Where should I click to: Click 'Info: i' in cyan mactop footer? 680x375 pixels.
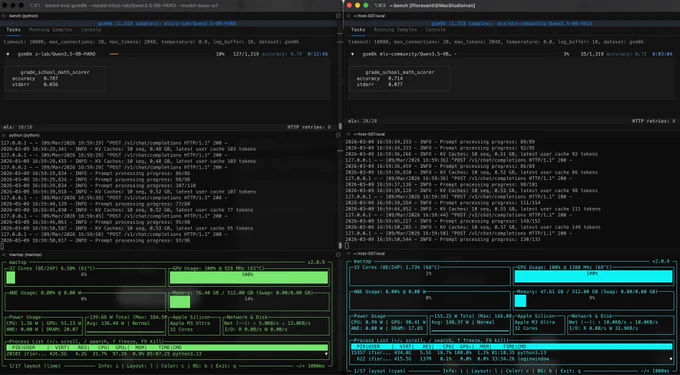point(454,371)
